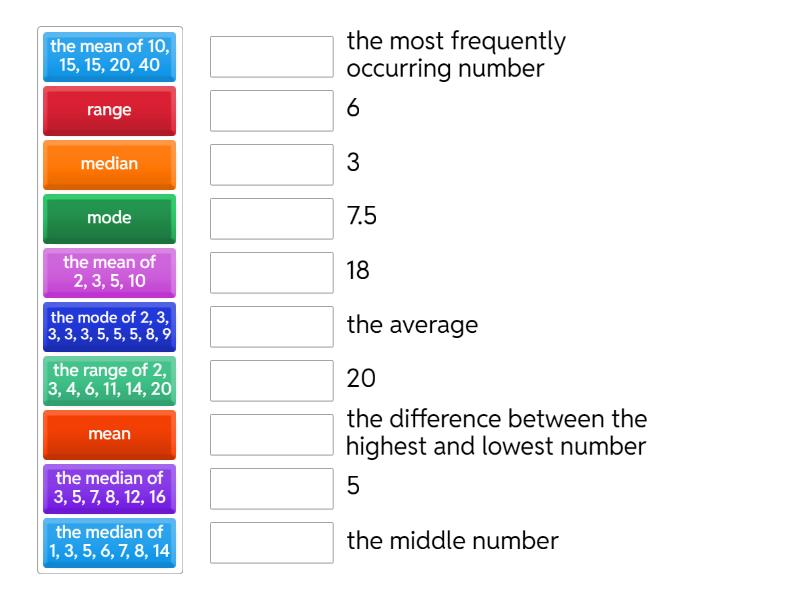Click 'the range of 2, 3, 4, 6...' tile
800x600 pixels.
pyautogui.click(x=110, y=380)
